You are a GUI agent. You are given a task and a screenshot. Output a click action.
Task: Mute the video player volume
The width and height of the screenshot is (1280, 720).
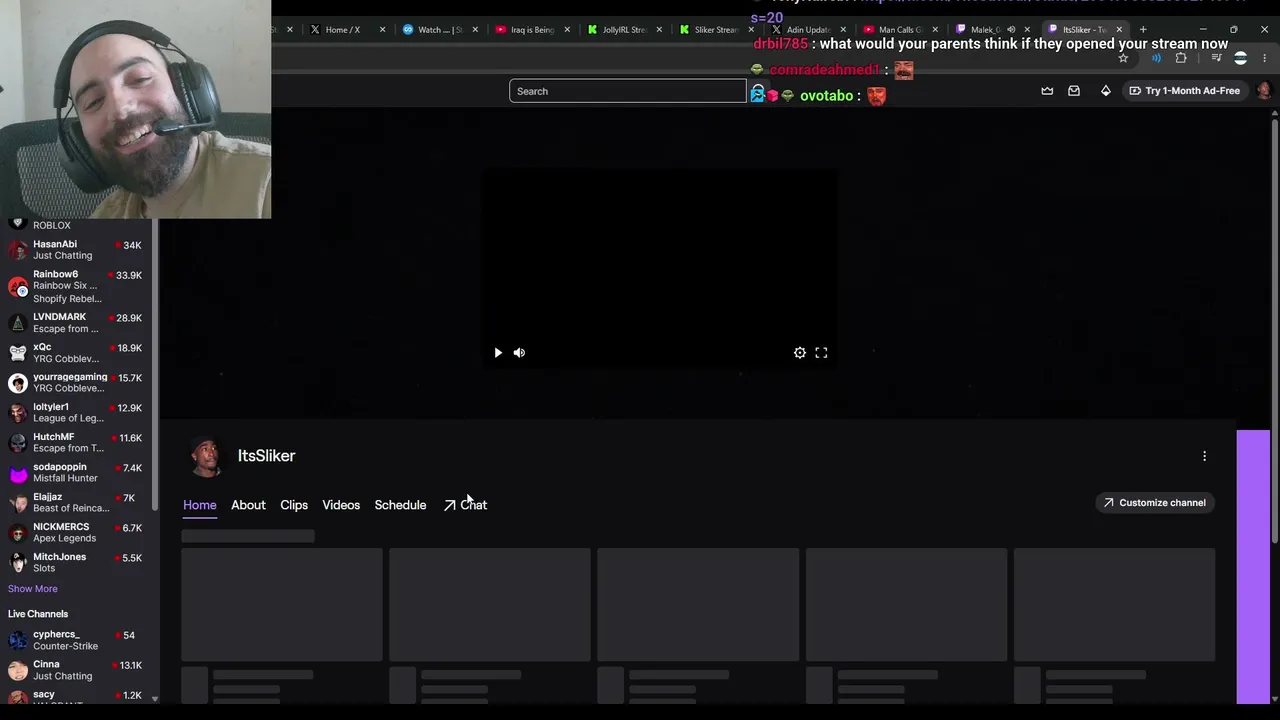(x=519, y=353)
